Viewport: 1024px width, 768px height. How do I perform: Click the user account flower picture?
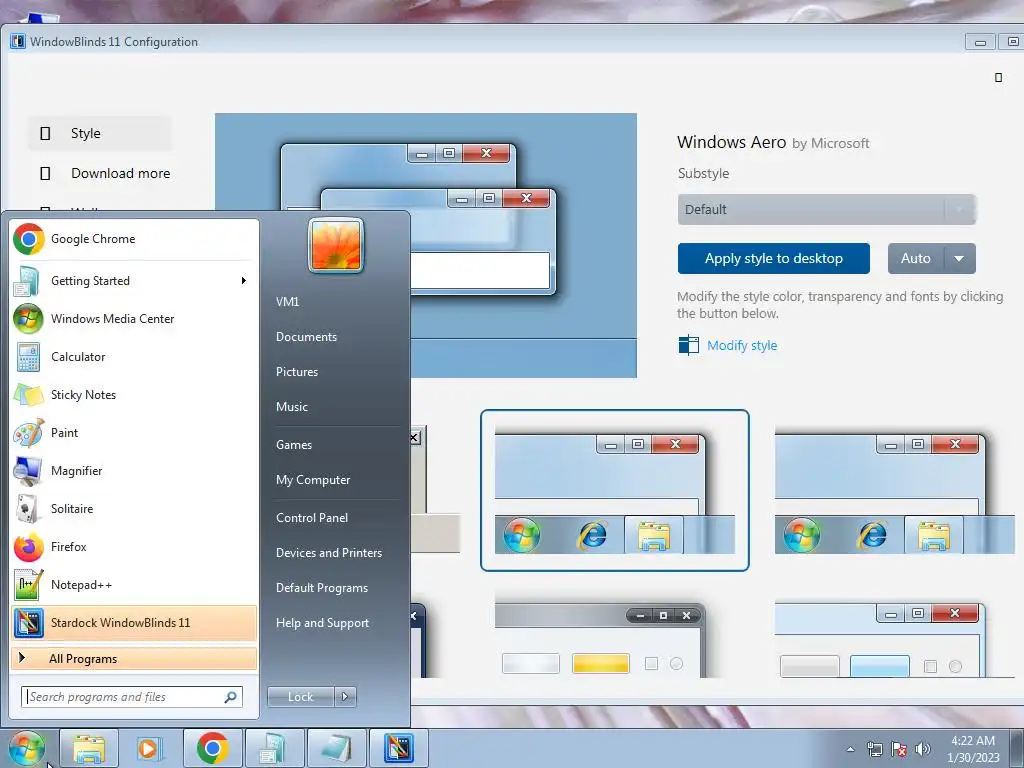coord(336,245)
